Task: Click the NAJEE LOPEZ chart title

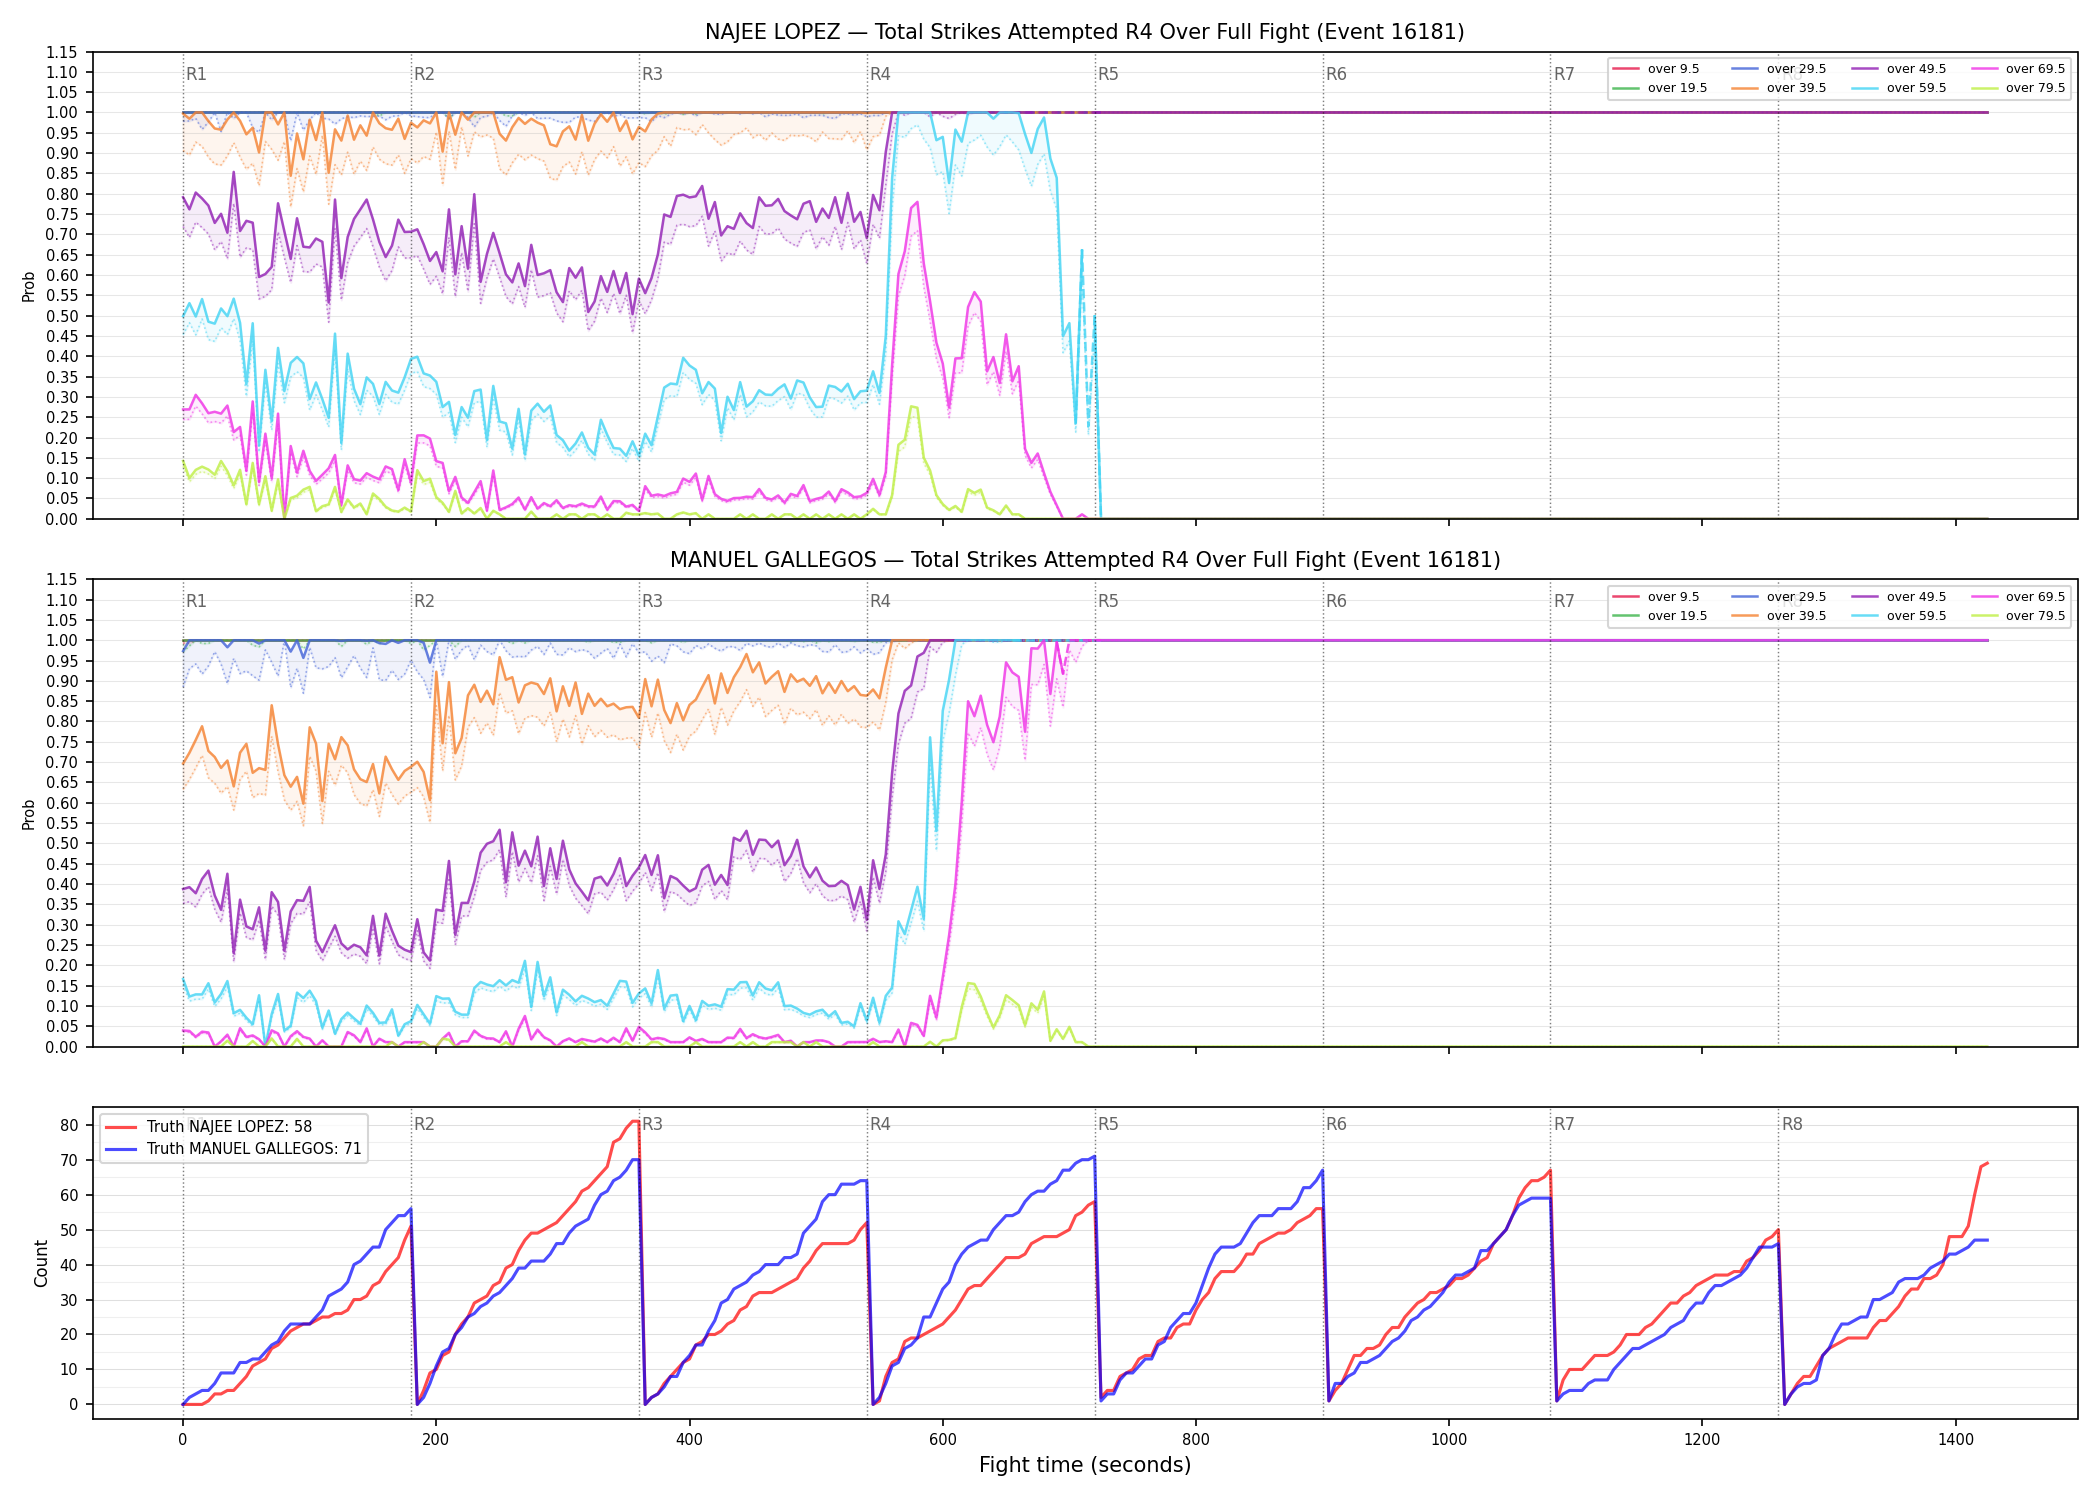Action: tap(1085, 32)
